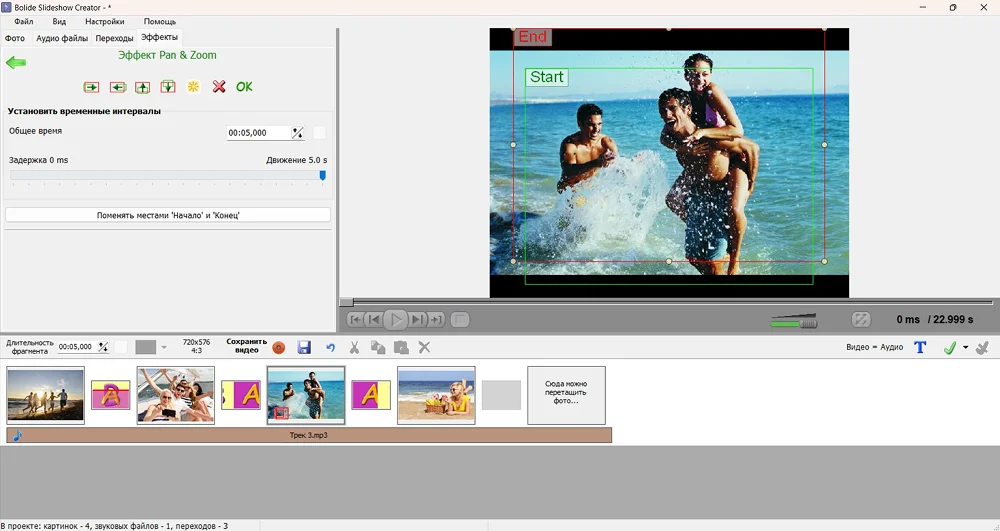Click the green back arrow icon
The image size is (1000, 531).
(x=15, y=63)
